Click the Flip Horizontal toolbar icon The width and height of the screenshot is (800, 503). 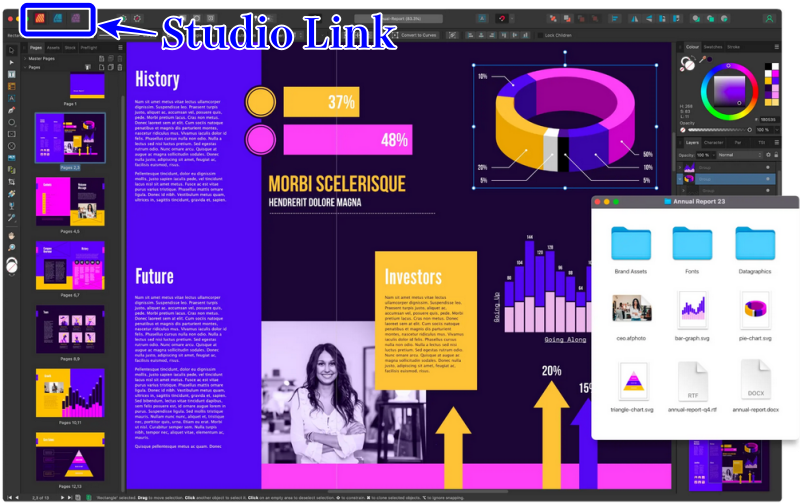635,19
